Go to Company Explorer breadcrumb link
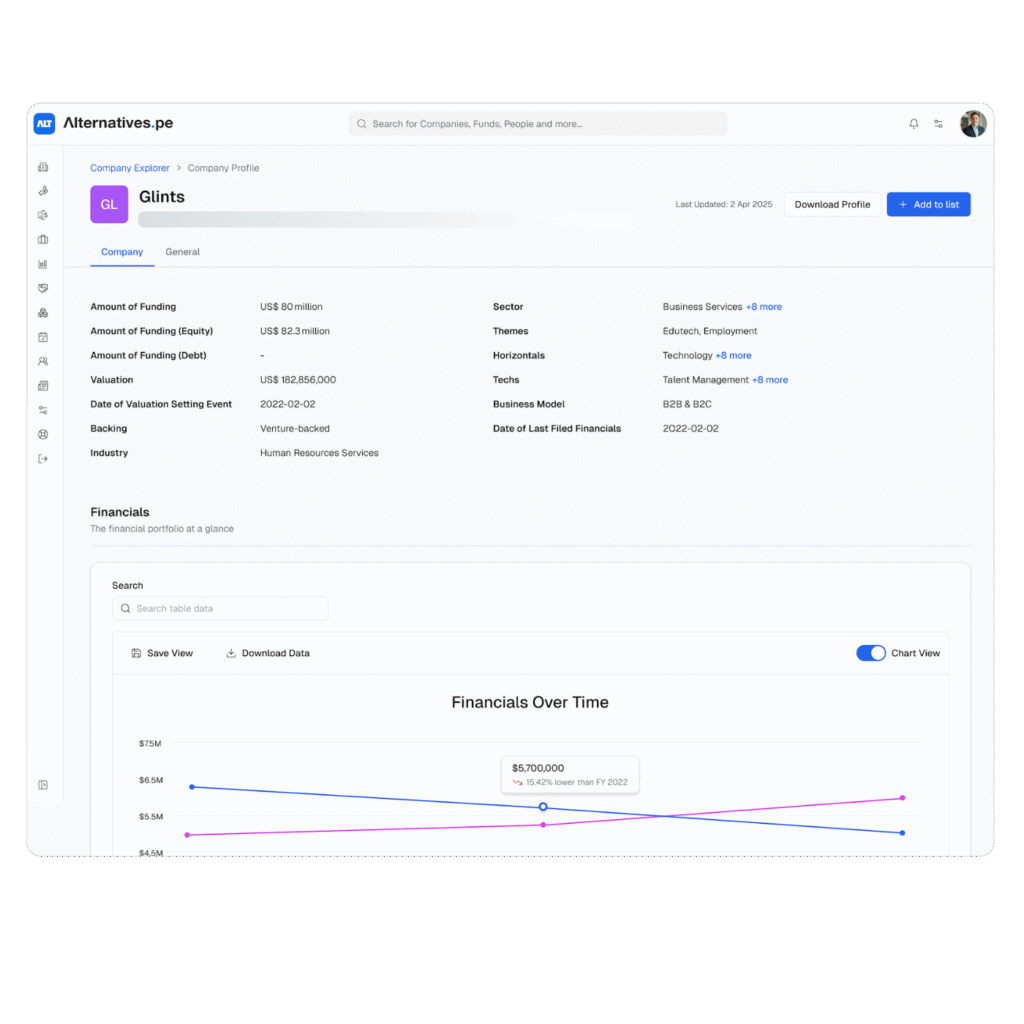Screen dimensions: 1024x1024 [x=130, y=168]
